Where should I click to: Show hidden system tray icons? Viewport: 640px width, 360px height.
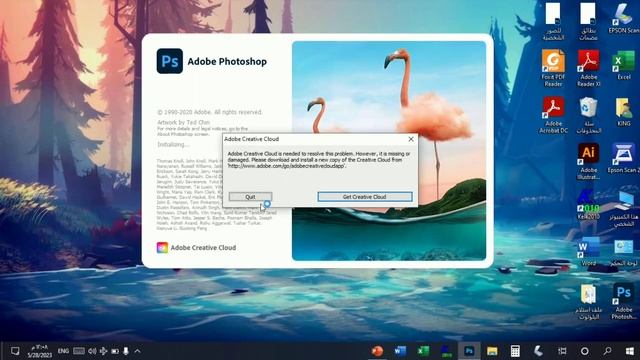(138, 351)
